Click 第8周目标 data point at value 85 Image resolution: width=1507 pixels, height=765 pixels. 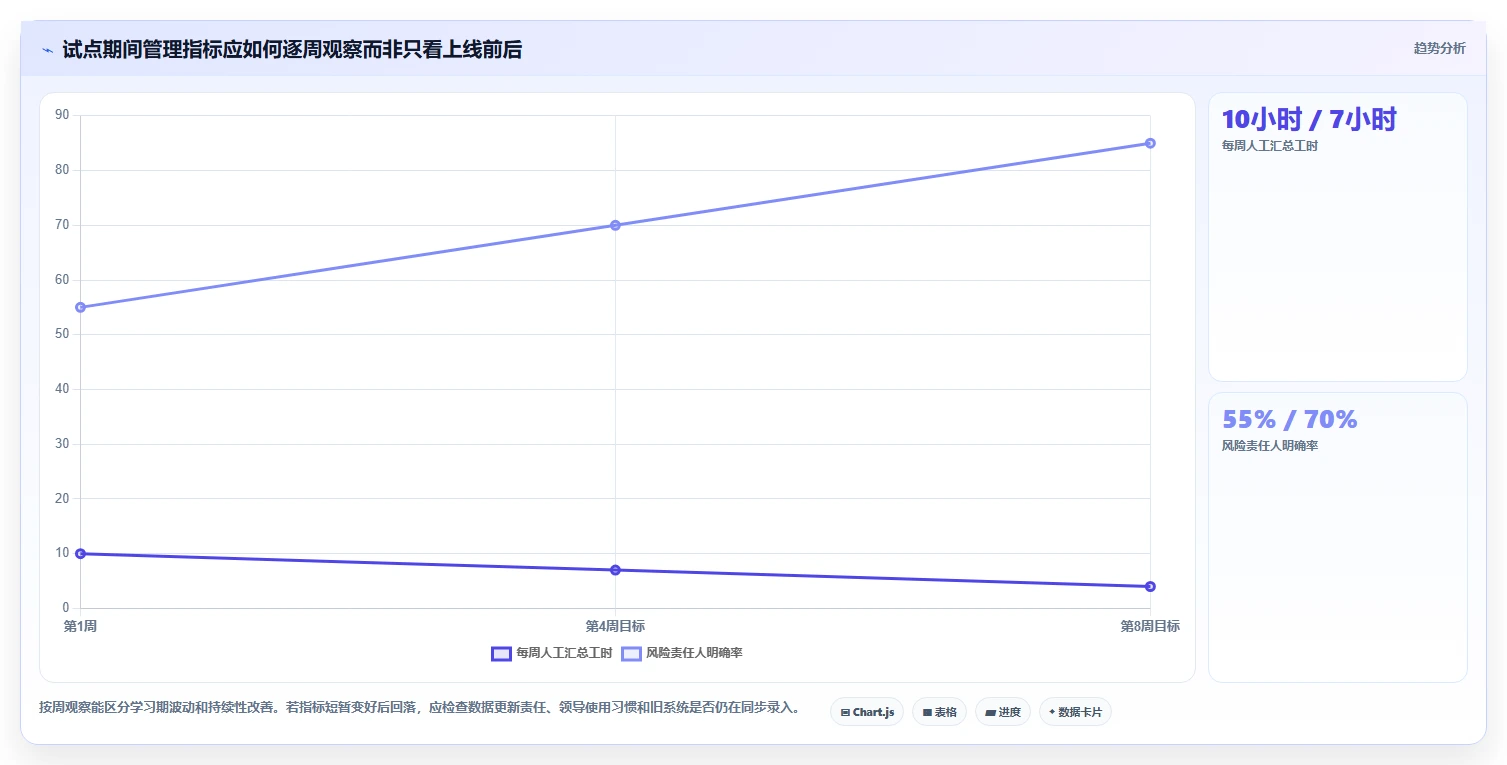(1150, 143)
